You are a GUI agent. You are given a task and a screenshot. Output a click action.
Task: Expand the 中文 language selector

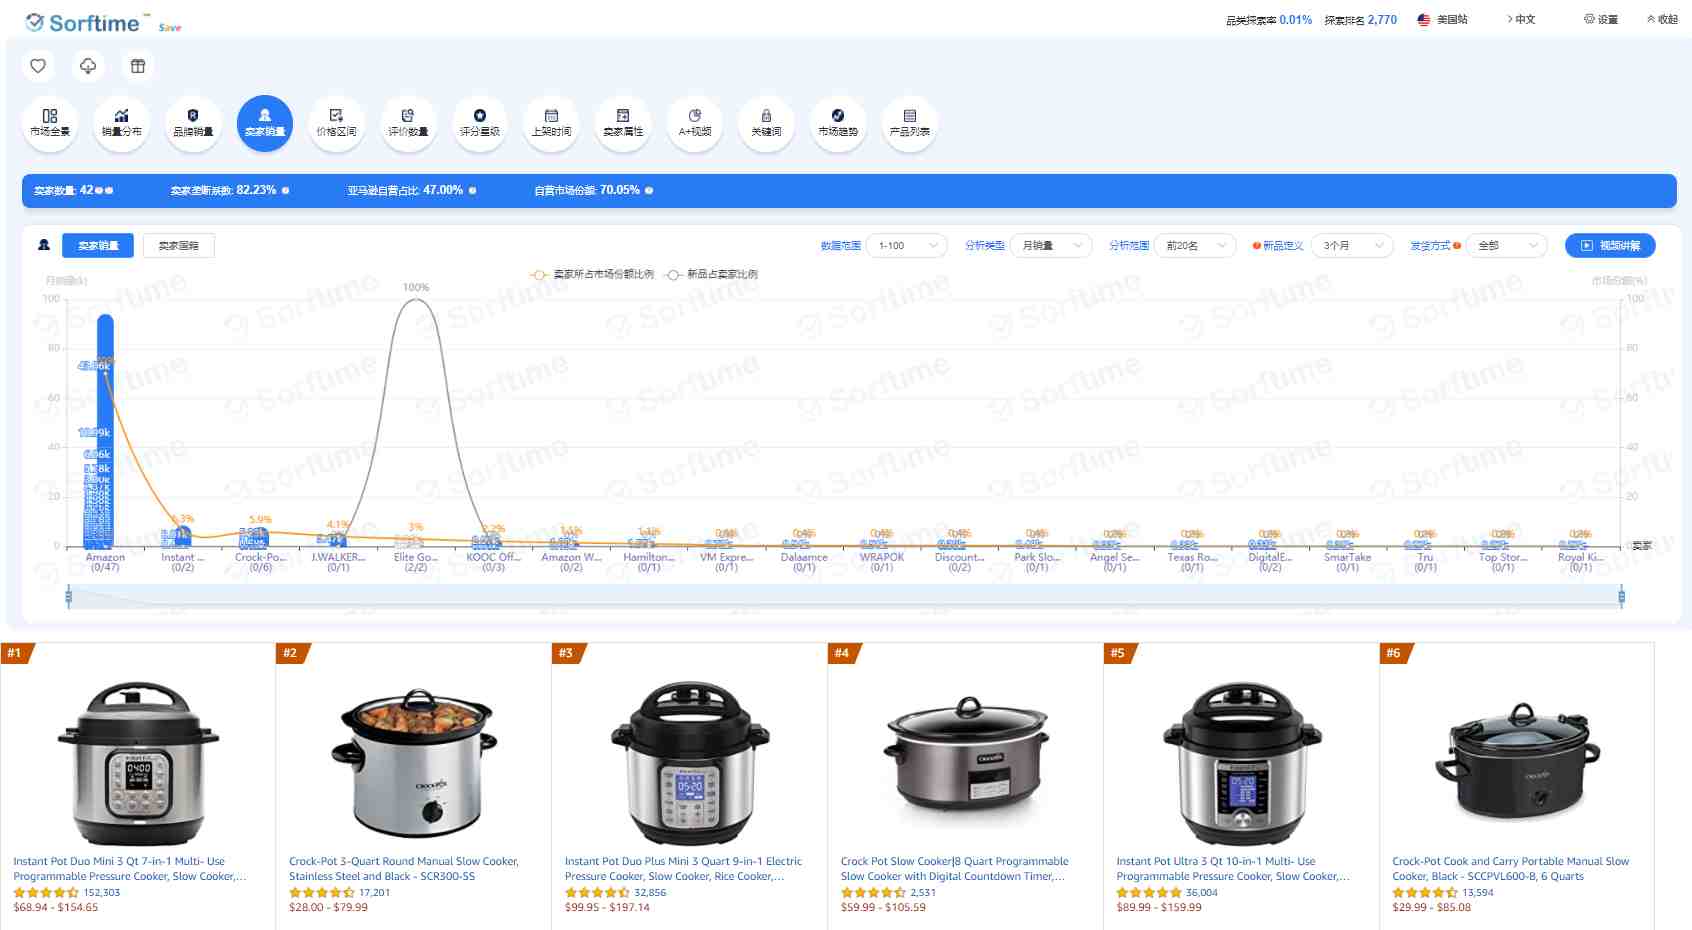(x=1521, y=19)
